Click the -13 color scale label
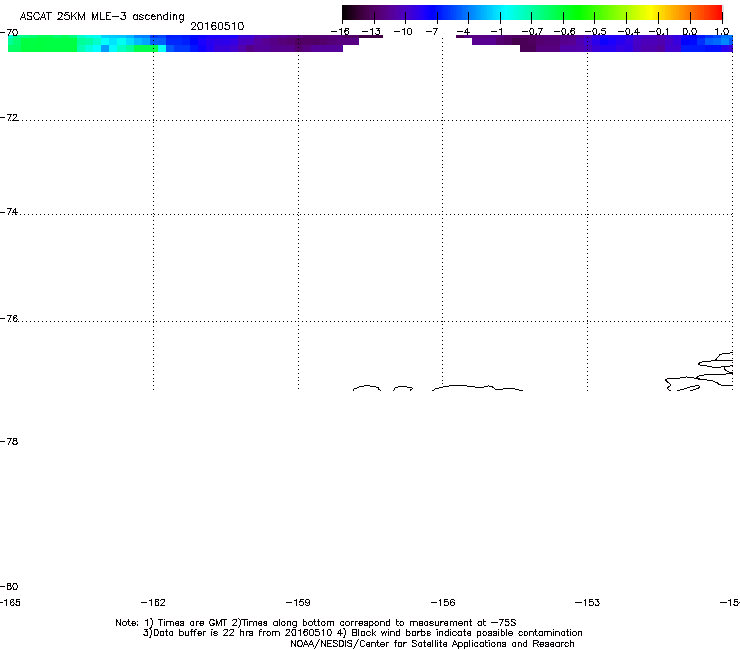740x650 pixels. tap(371, 32)
